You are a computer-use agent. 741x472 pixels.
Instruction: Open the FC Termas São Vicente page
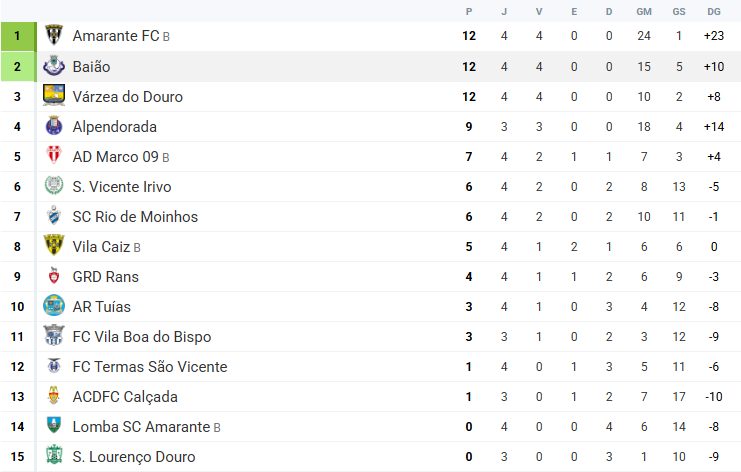click(x=149, y=367)
